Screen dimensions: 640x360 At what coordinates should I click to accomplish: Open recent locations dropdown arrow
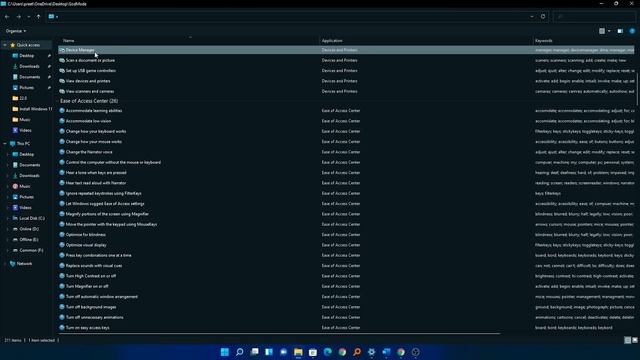(x=29, y=17)
